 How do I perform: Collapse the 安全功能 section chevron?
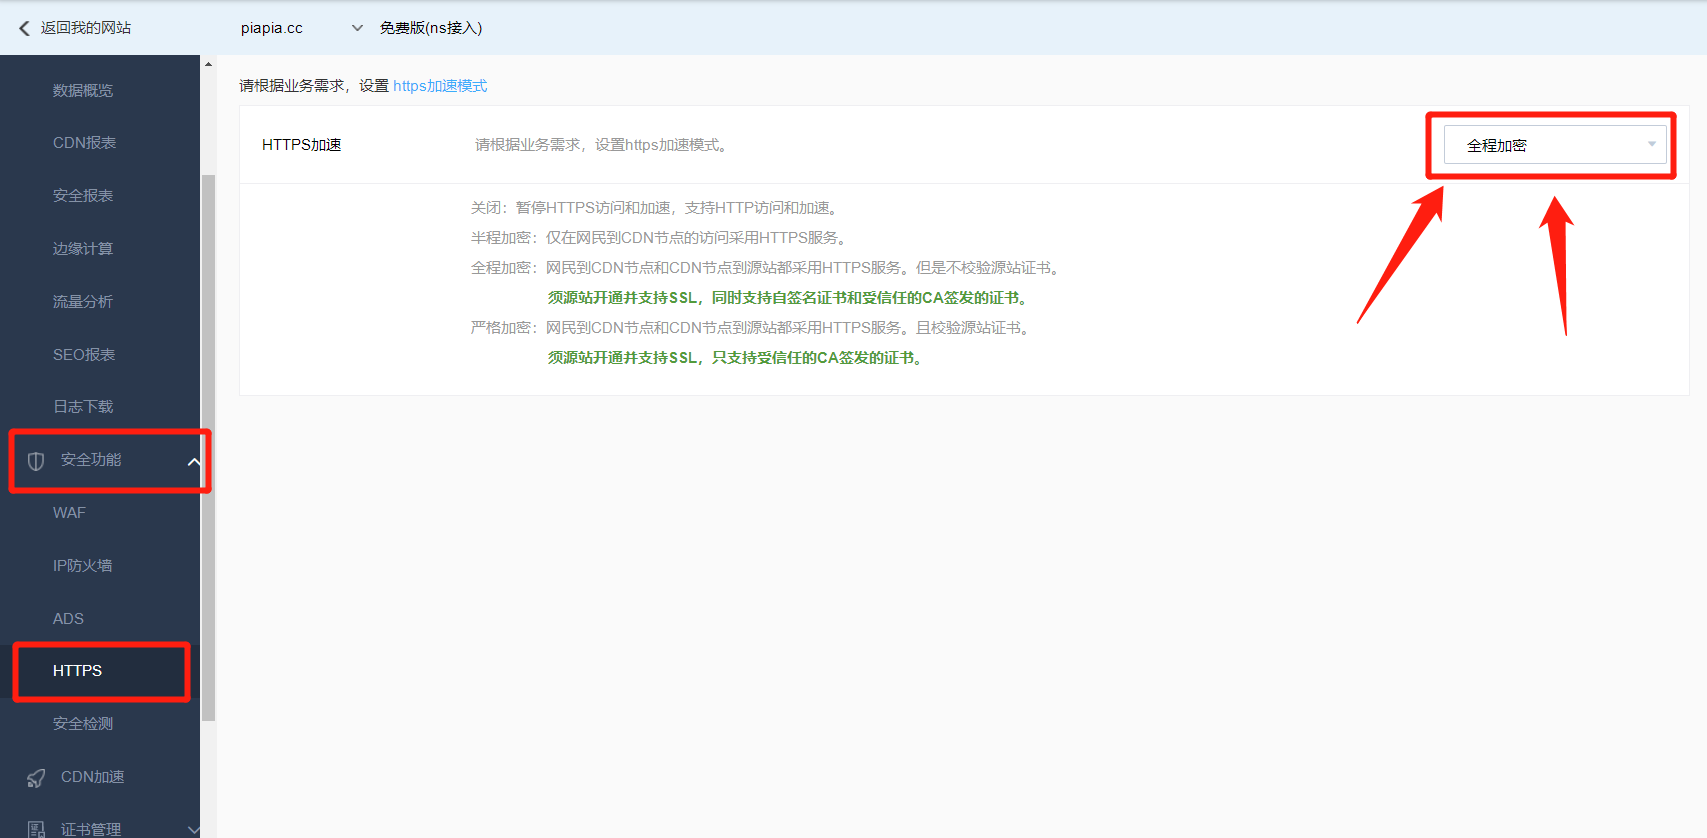194,461
